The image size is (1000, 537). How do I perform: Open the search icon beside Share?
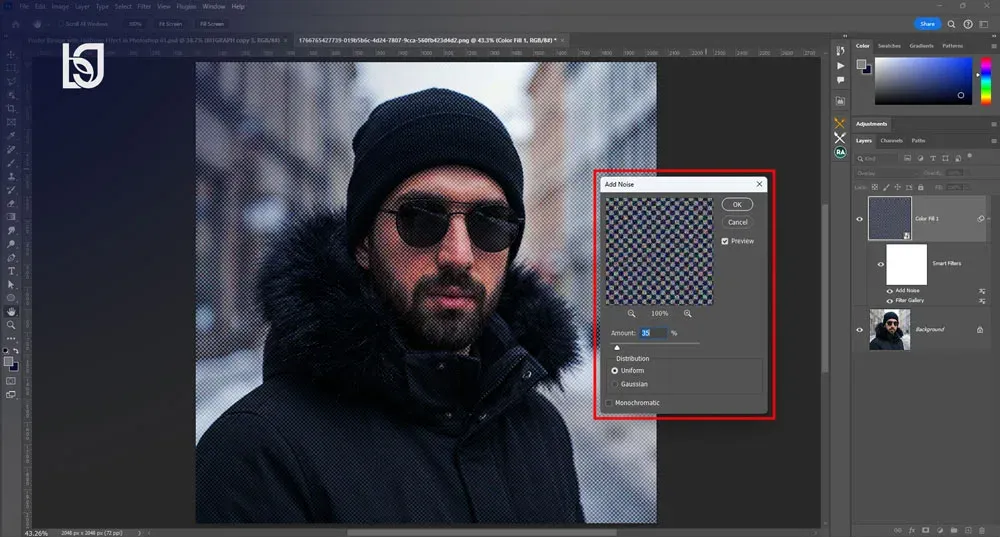[951, 24]
